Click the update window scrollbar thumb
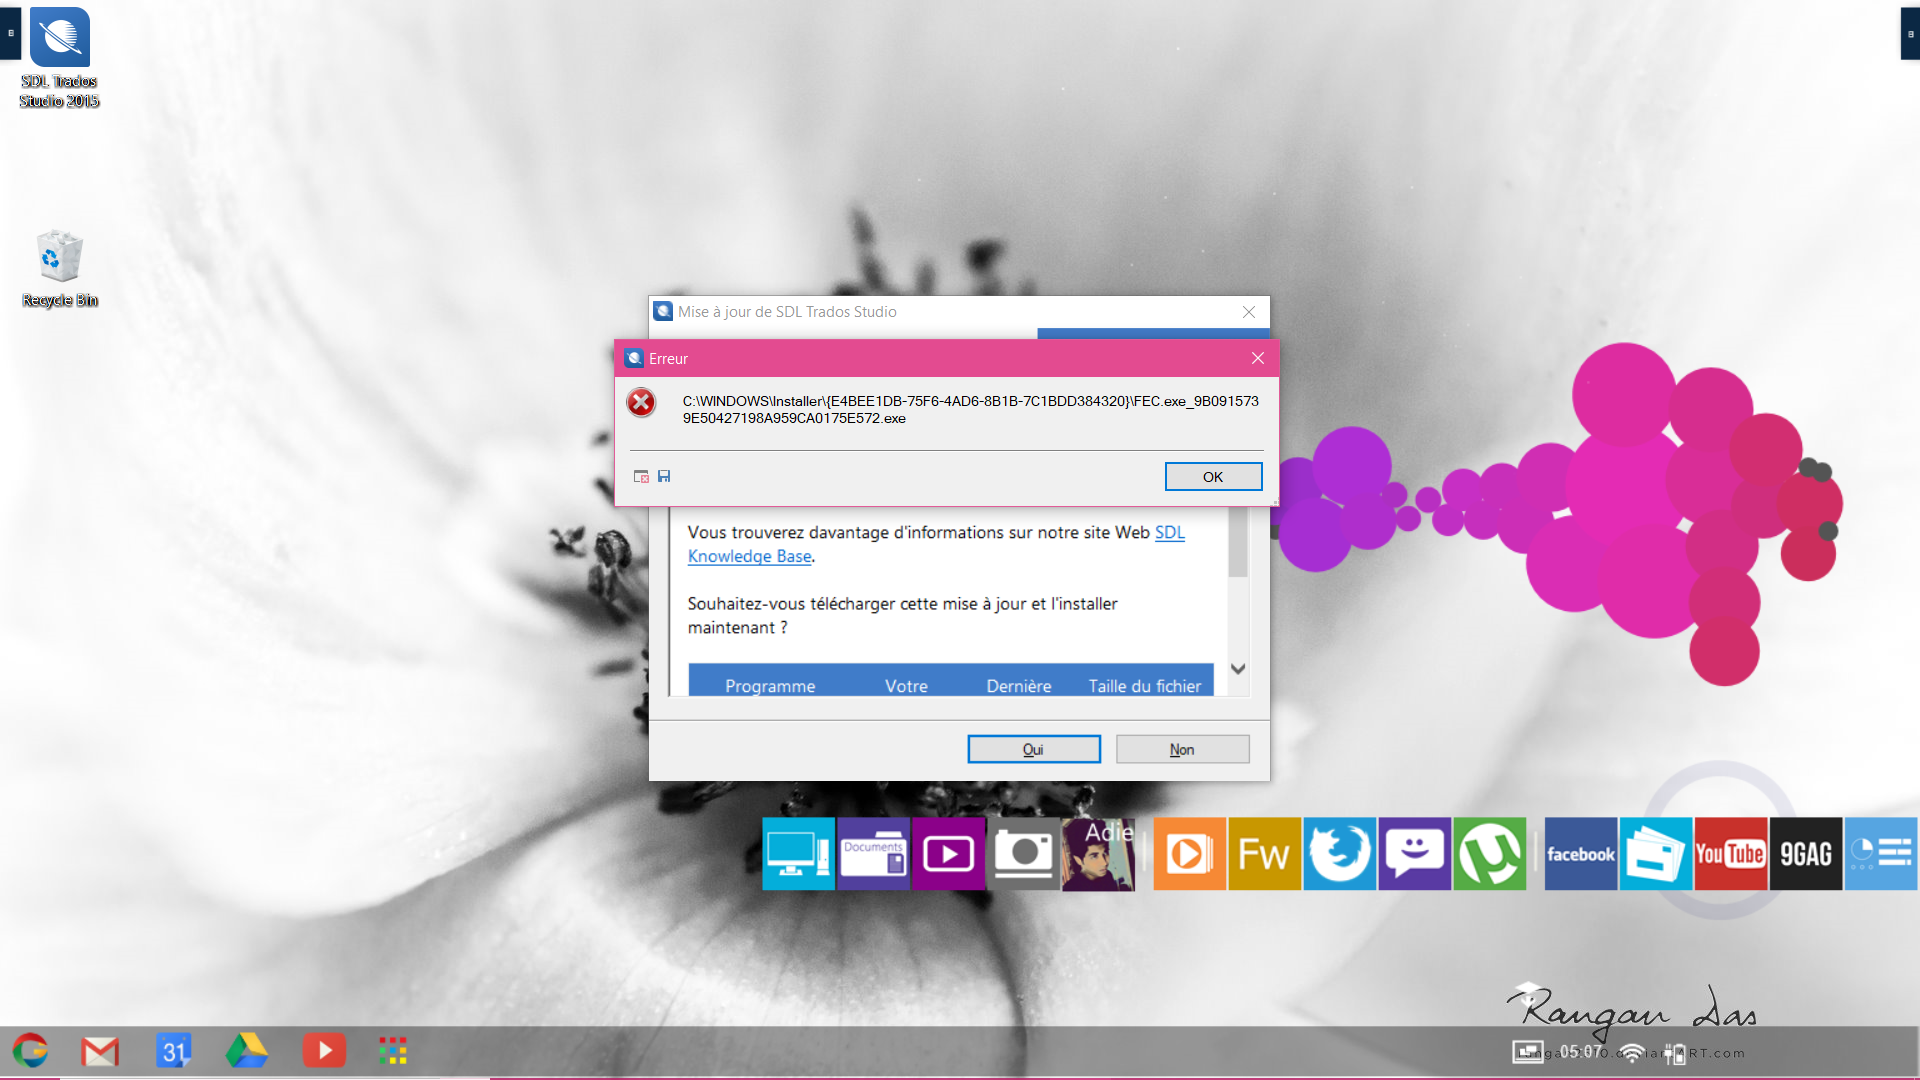 (1238, 542)
